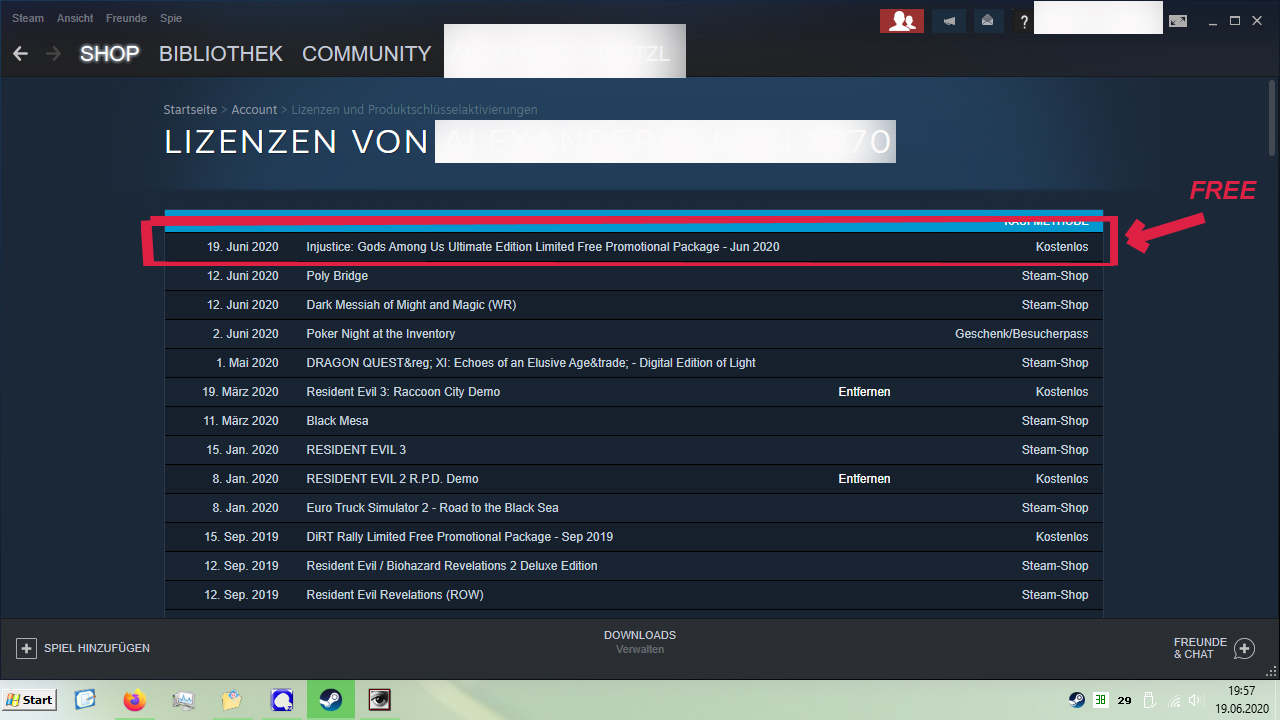Select Dark Messiah of Might and Magic (WR)
Image resolution: width=1280 pixels, height=720 pixels.
(411, 305)
